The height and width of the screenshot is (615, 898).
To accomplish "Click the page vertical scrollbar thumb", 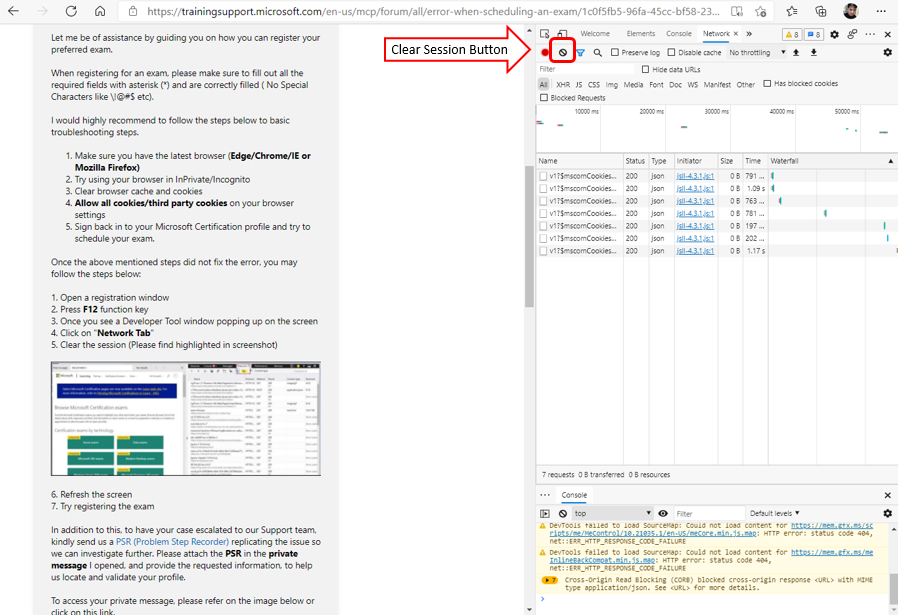I will (529, 236).
